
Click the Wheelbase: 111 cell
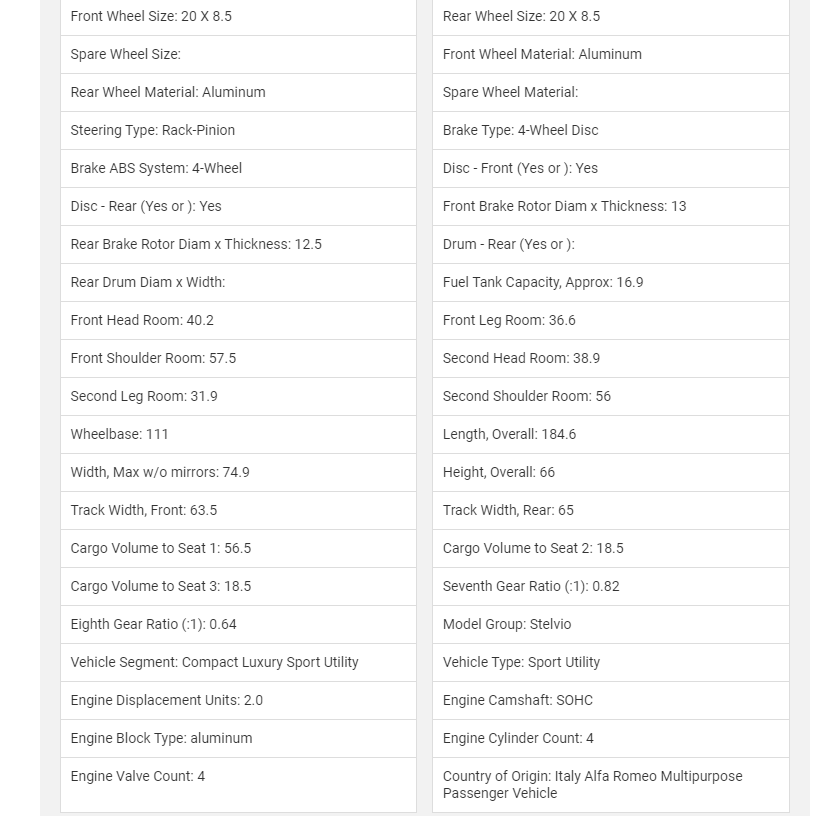tap(120, 434)
